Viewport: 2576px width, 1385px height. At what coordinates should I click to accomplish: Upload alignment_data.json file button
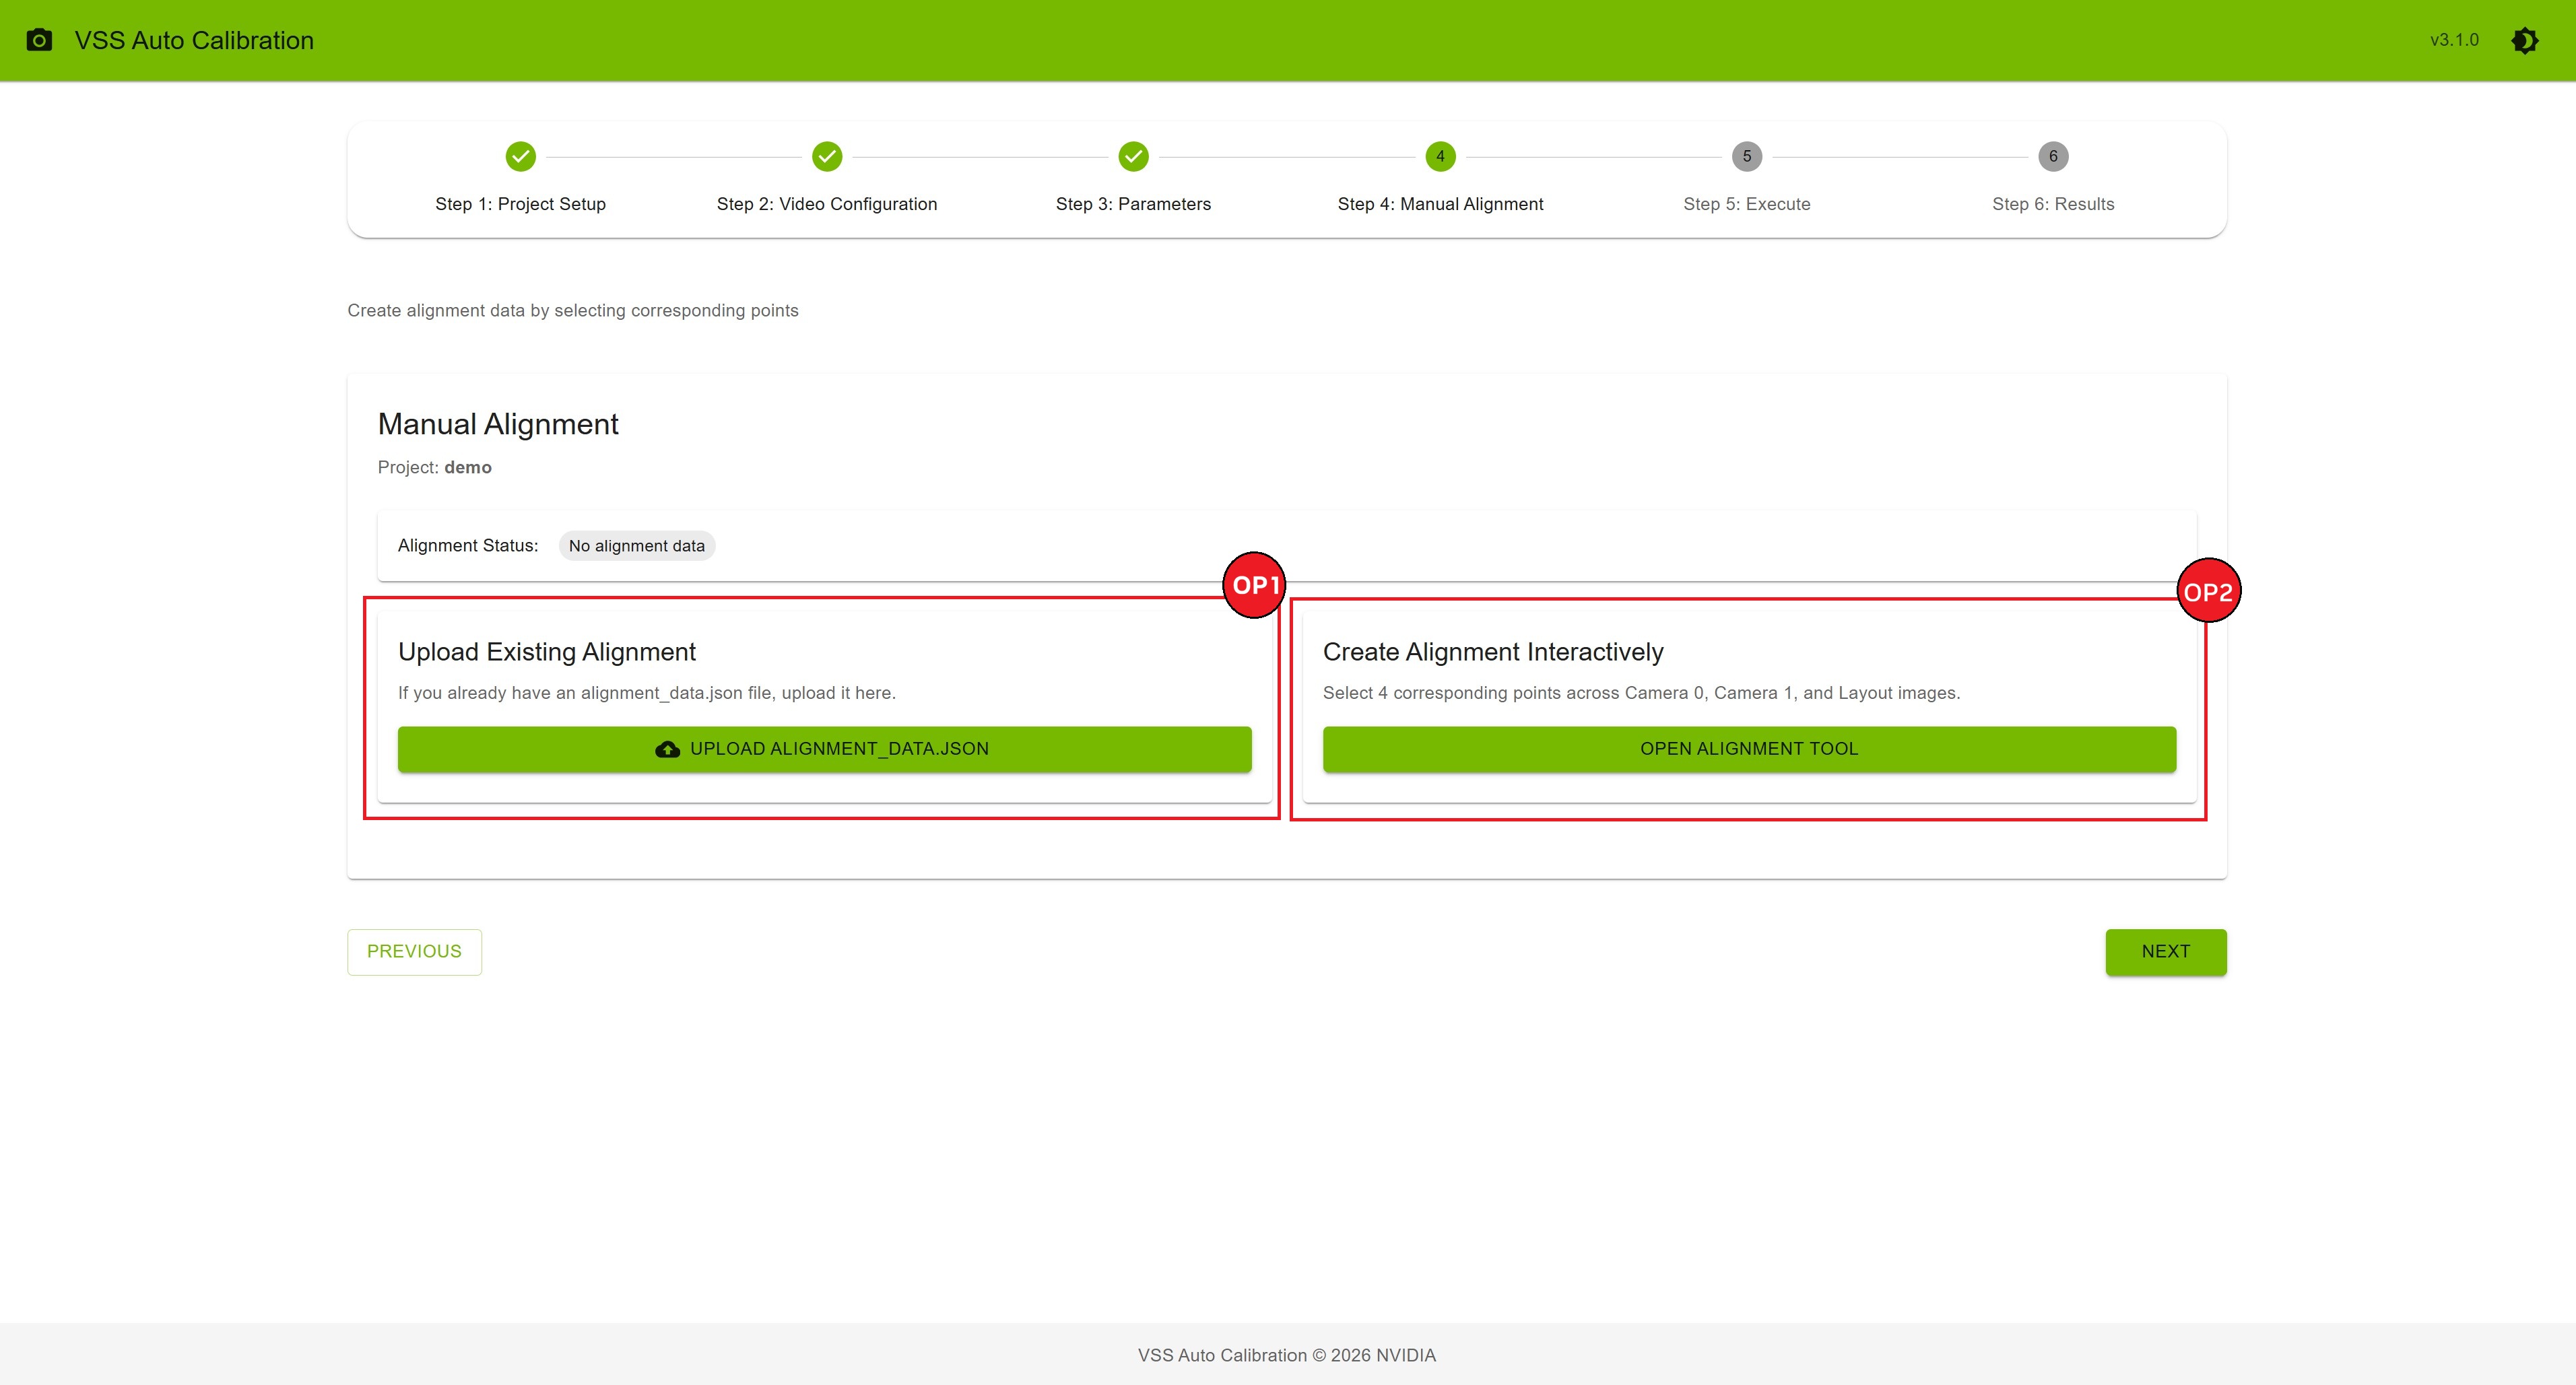tap(824, 749)
